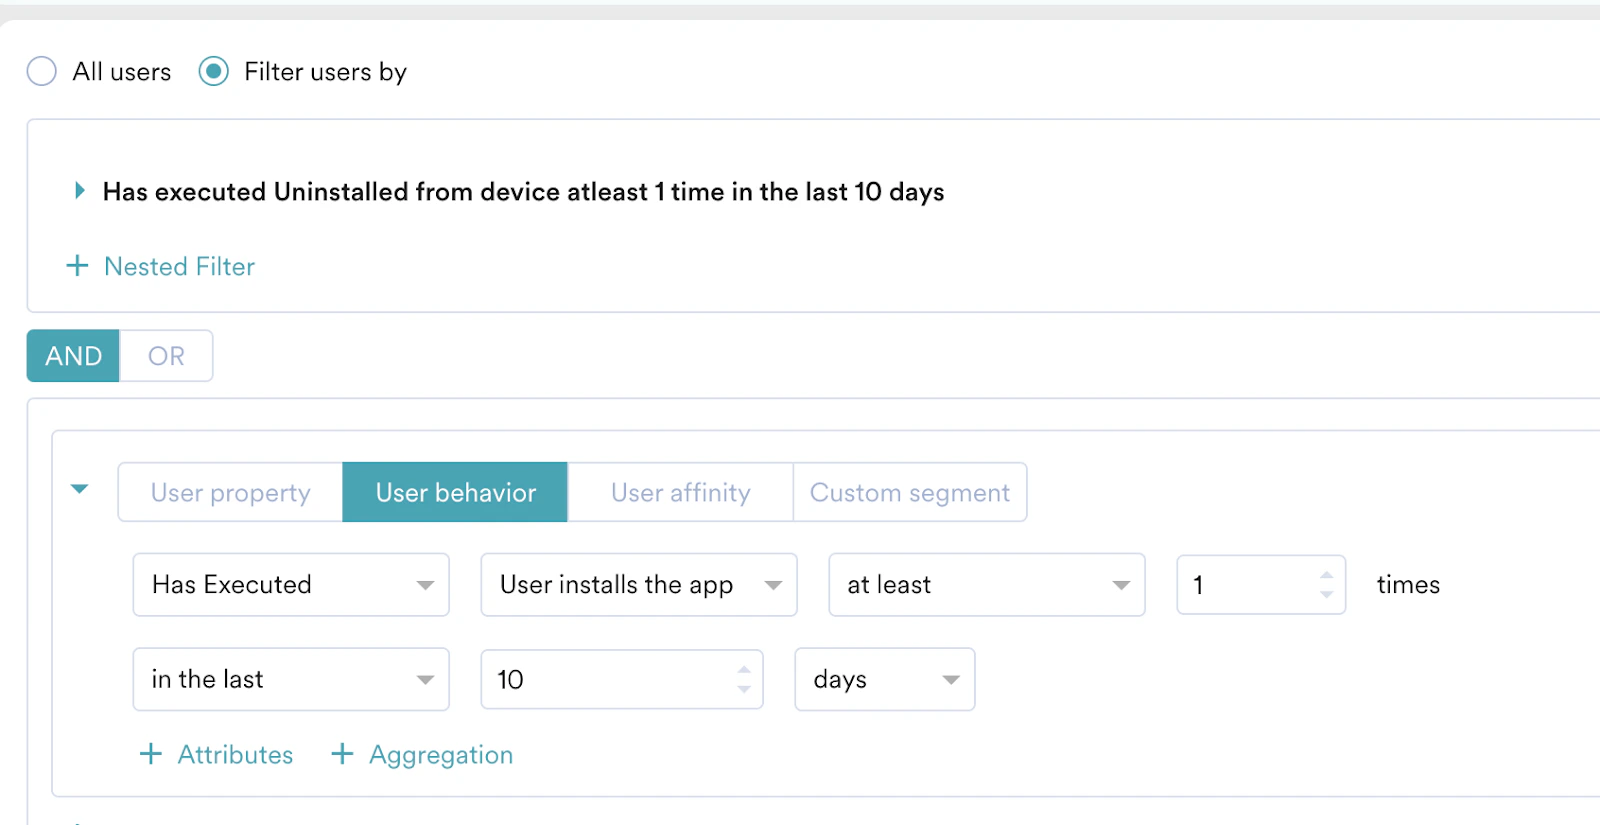Click the plus icon beside Aggregation

coord(342,754)
